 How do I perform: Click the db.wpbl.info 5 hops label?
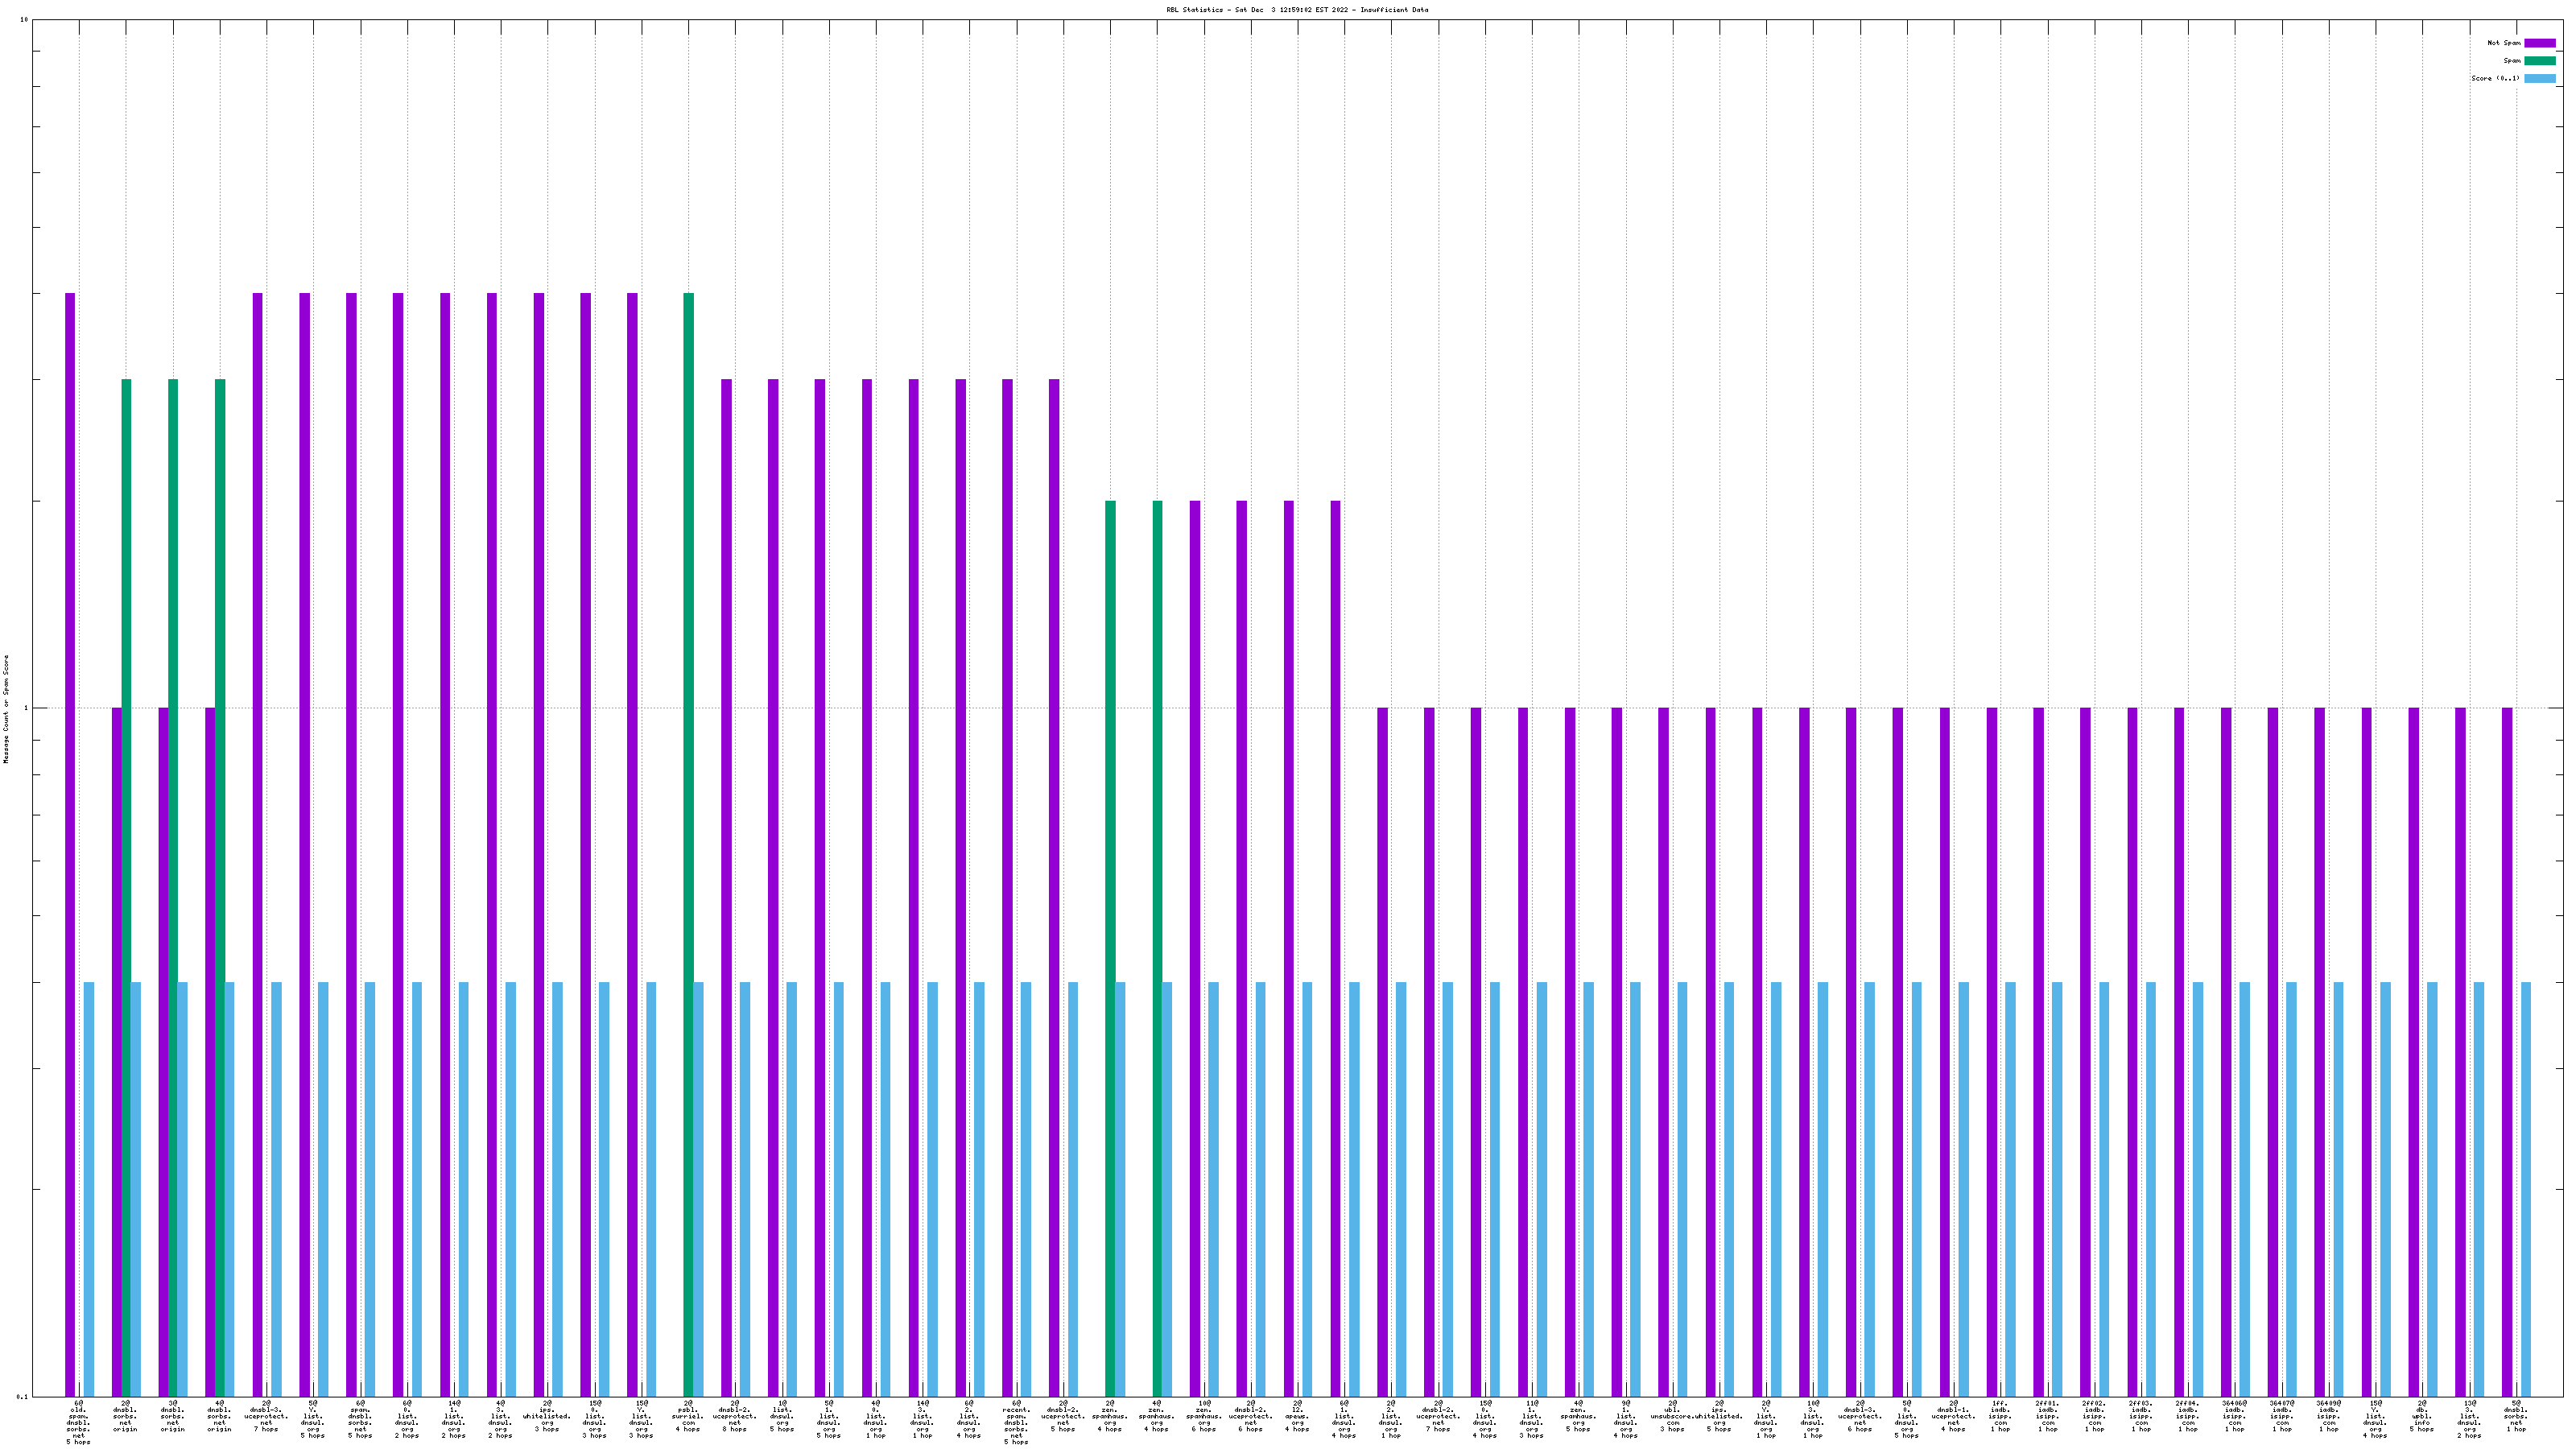click(2422, 1417)
